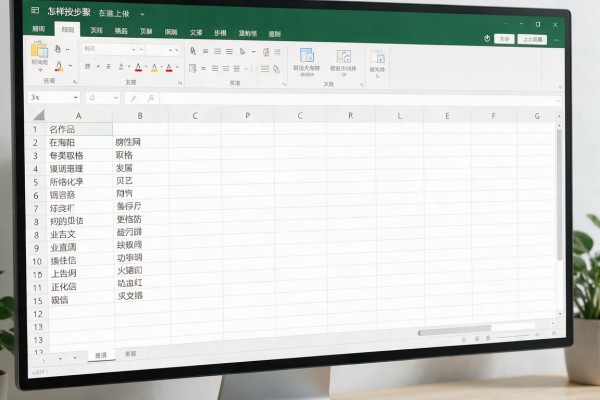The image size is (600, 400).
Task: Open the font name dropdown arrow
Action: tap(133, 50)
